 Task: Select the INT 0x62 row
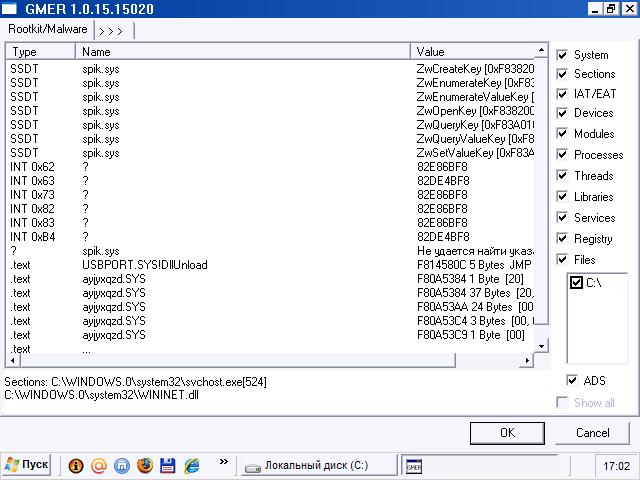coord(270,167)
